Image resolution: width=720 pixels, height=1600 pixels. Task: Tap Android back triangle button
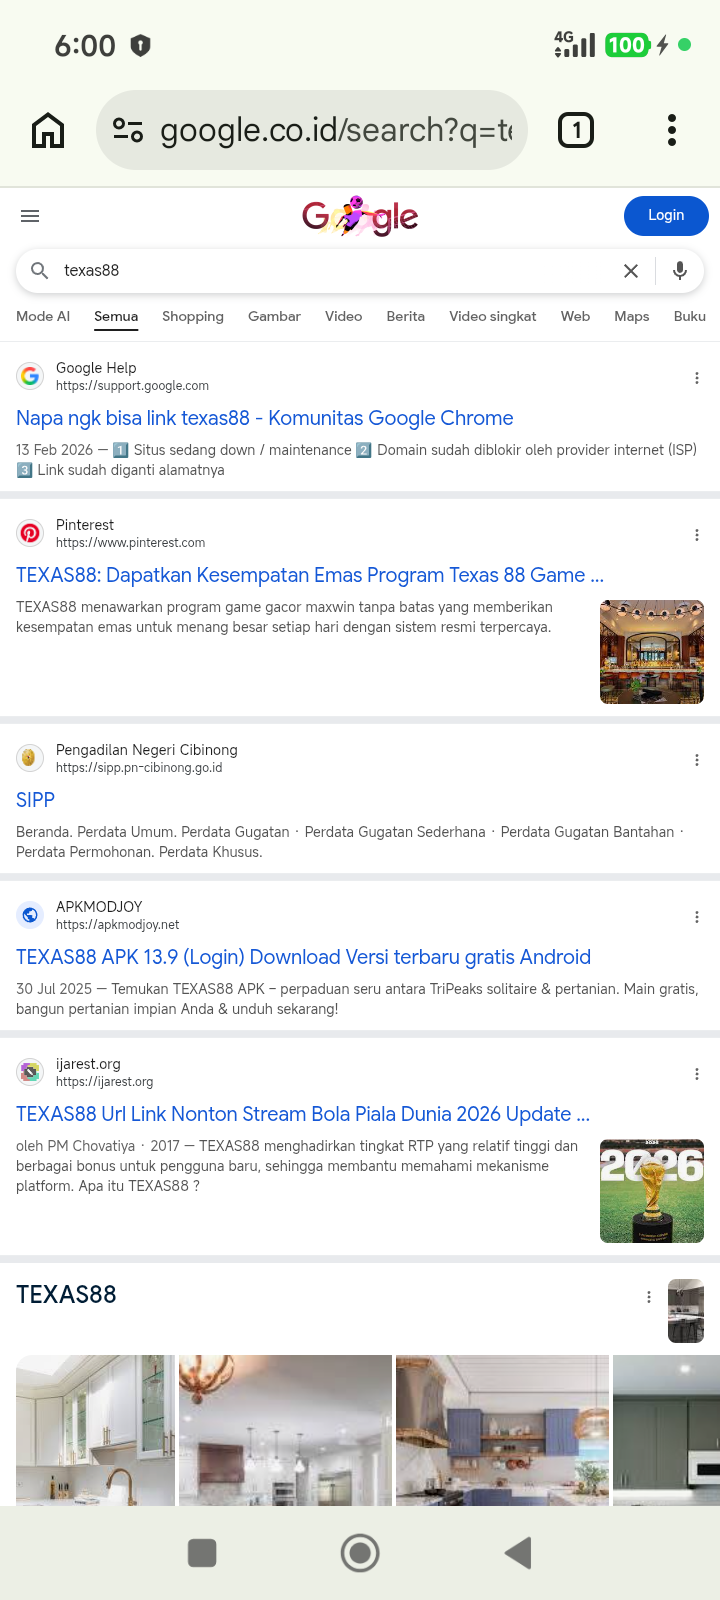click(518, 1553)
